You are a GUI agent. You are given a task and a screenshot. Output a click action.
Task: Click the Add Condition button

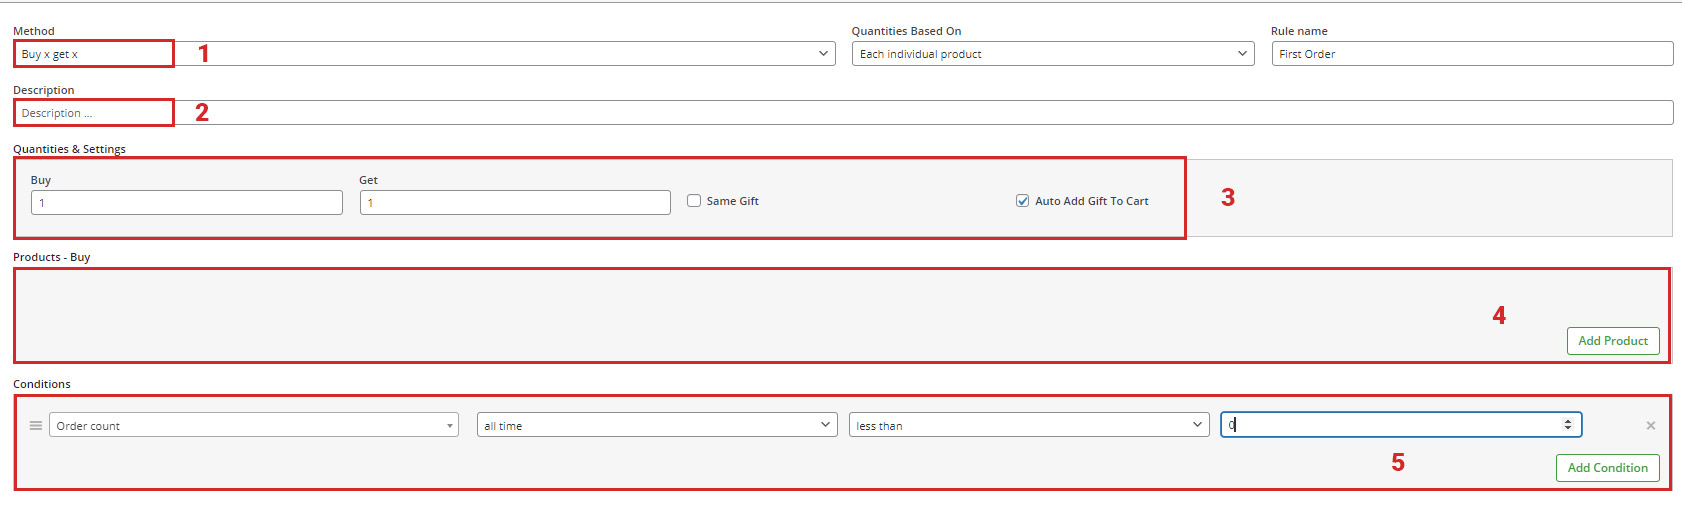tap(1607, 468)
